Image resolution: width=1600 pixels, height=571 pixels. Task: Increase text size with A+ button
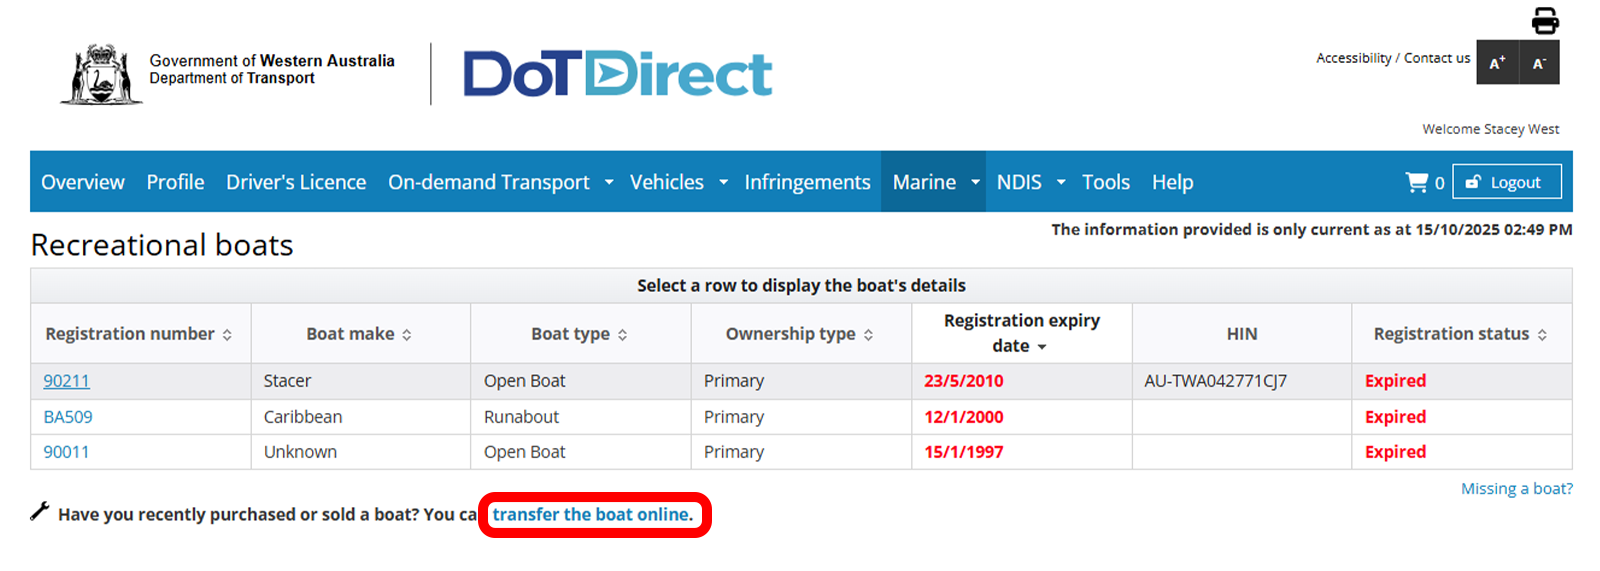(x=1497, y=63)
